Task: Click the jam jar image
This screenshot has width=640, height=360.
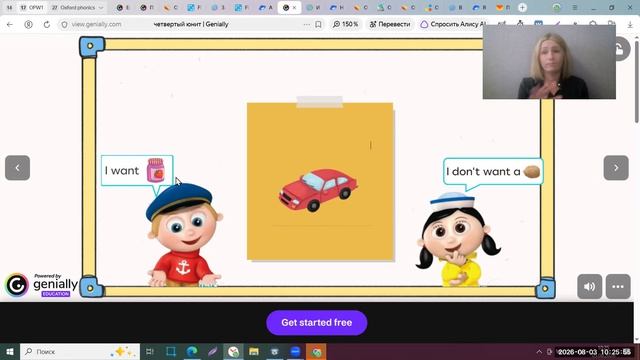Action: click(156, 170)
